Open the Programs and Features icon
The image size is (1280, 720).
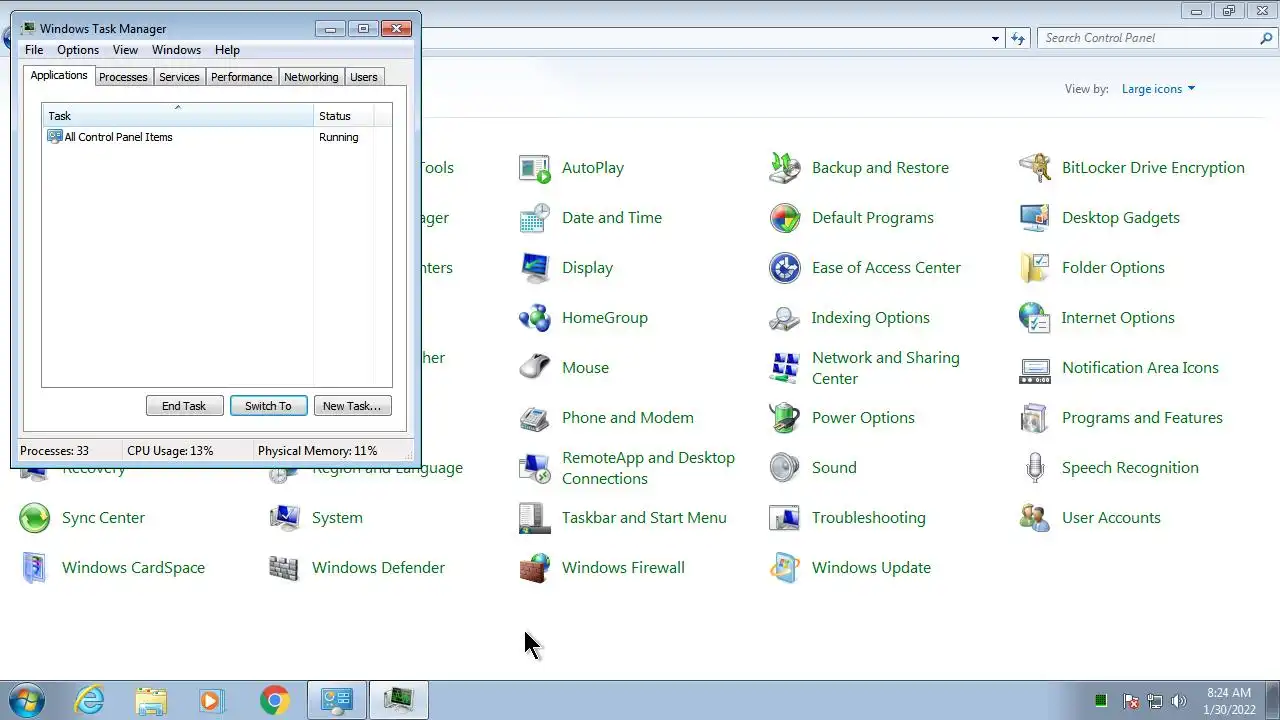tap(1034, 418)
